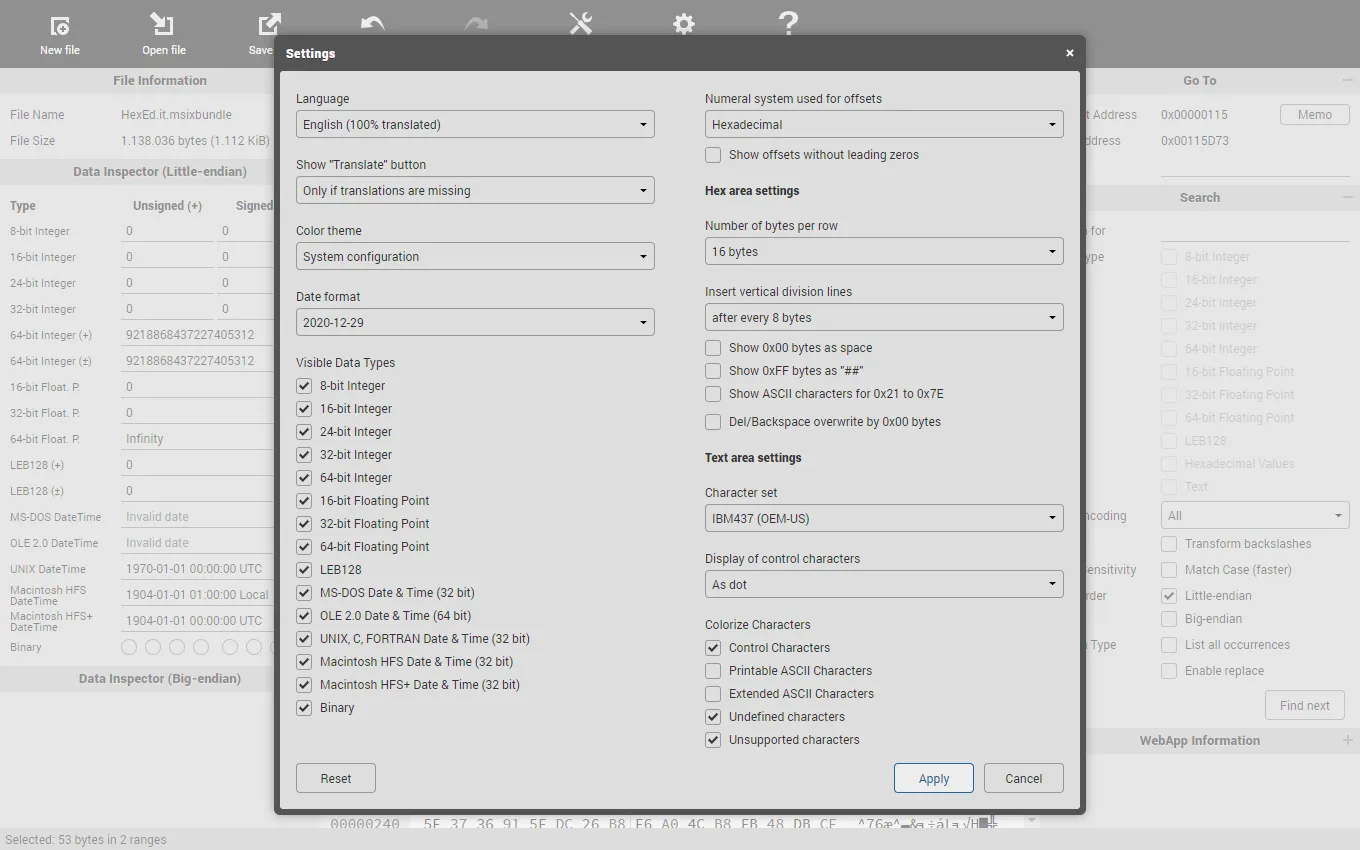Click the 64-bit Float. P. Infinity value
1360x850 pixels.
click(x=196, y=439)
